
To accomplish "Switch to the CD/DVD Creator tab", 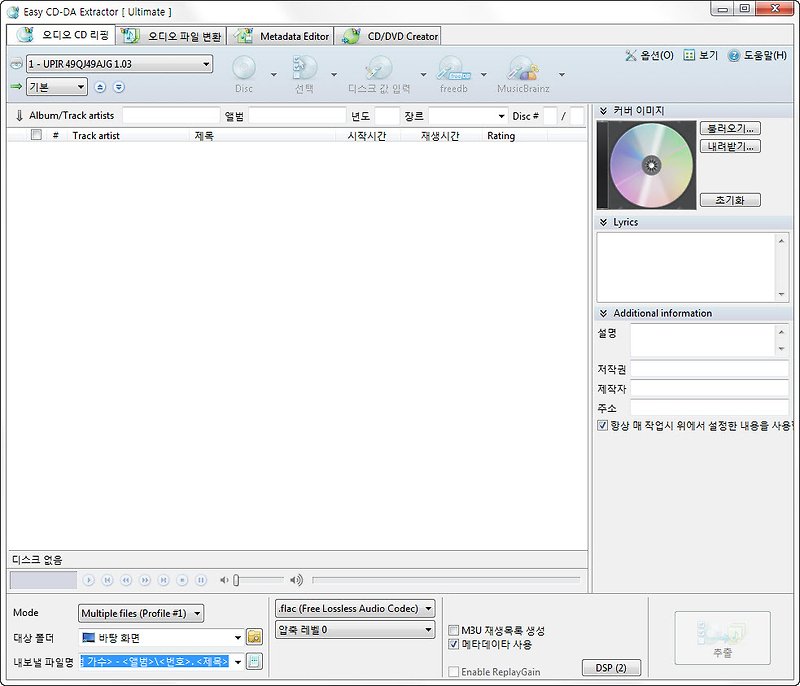I will (390, 34).
